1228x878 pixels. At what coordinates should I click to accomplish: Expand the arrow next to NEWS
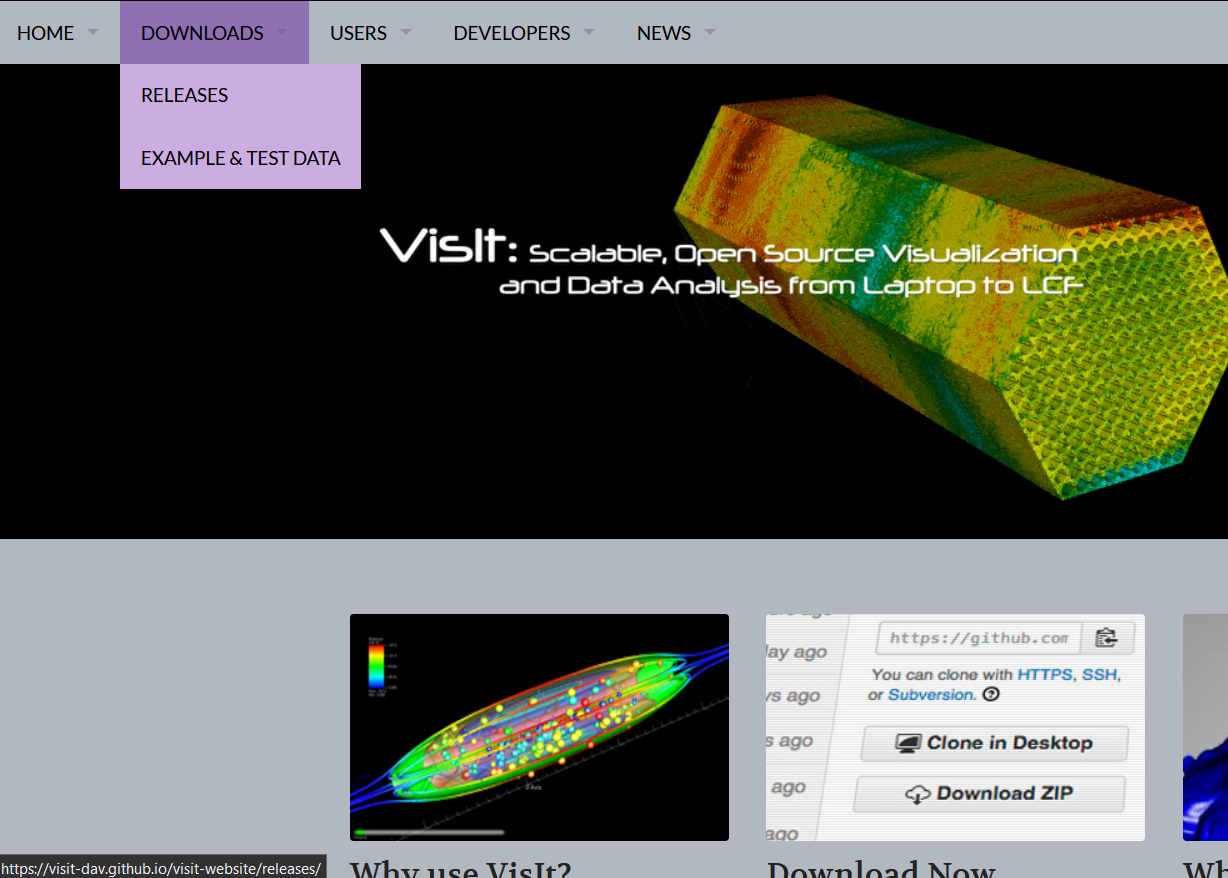[710, 32]
